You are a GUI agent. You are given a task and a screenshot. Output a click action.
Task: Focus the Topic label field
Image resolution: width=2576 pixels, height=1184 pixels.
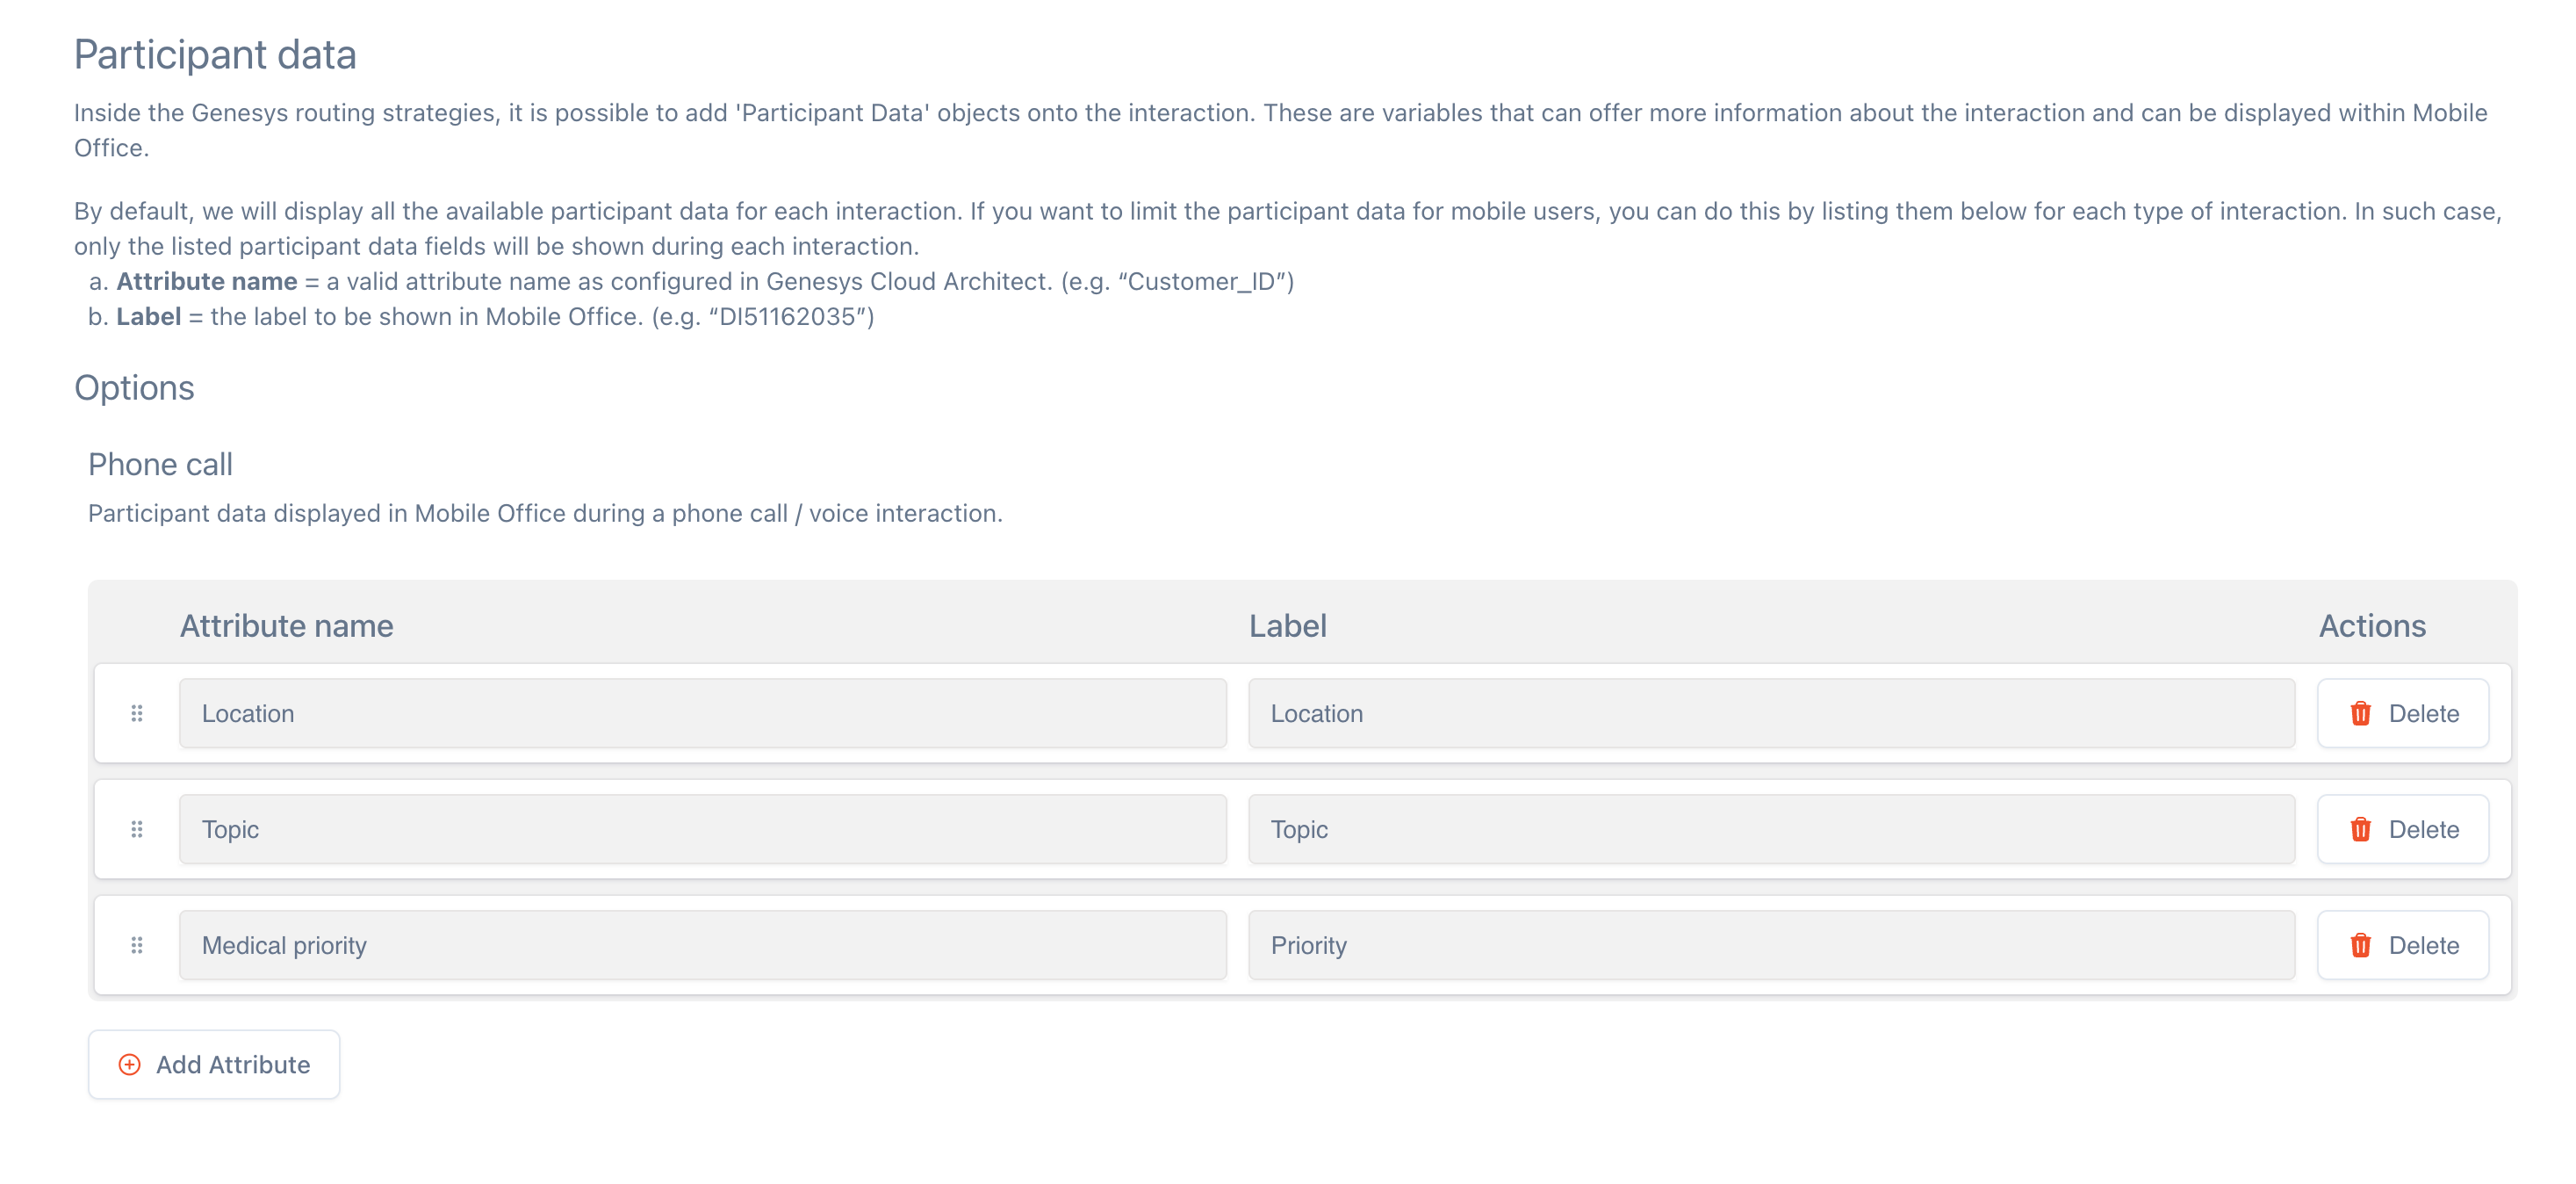(1771, 829)
